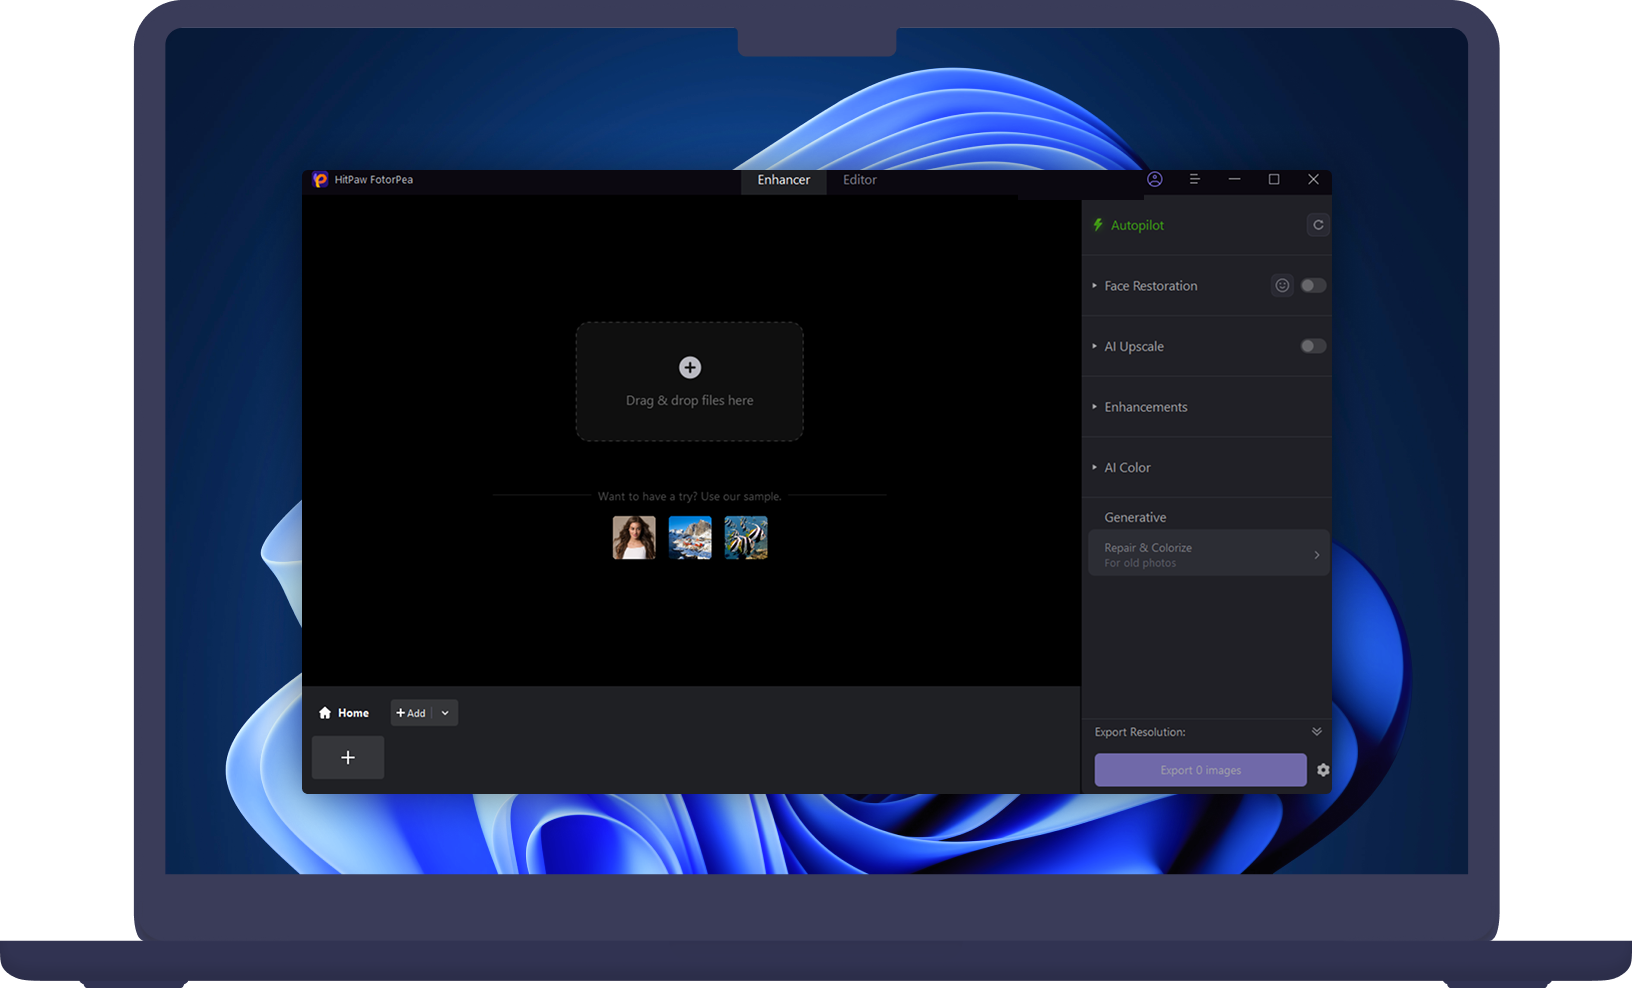Open the hamburger menu in title bar
The width and height of the screenshot is (1632, 988).
tap(1194, 180)
